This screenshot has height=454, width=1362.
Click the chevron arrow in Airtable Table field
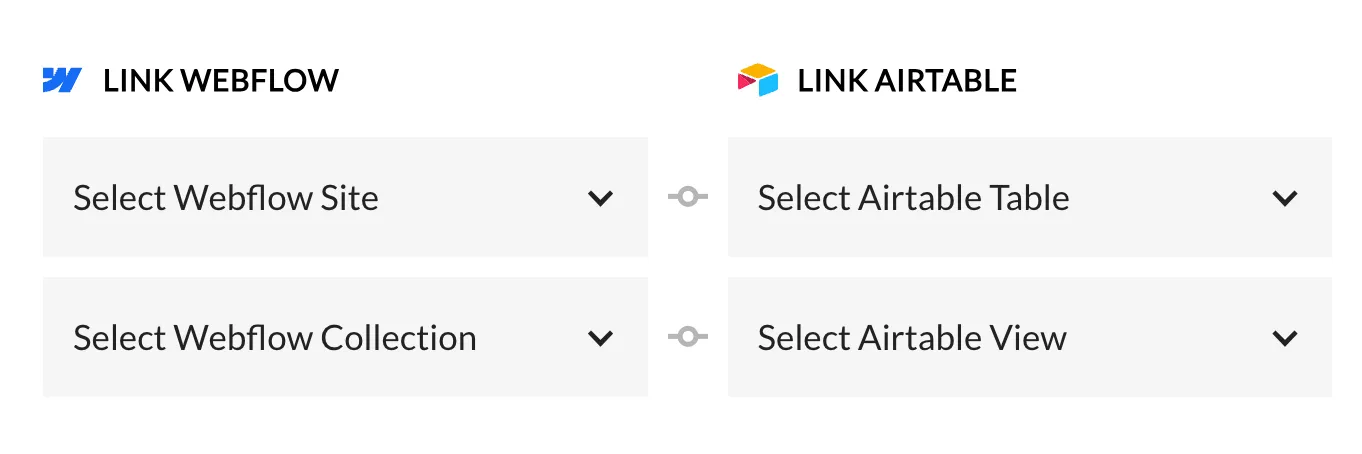[x=1285, y=198]
